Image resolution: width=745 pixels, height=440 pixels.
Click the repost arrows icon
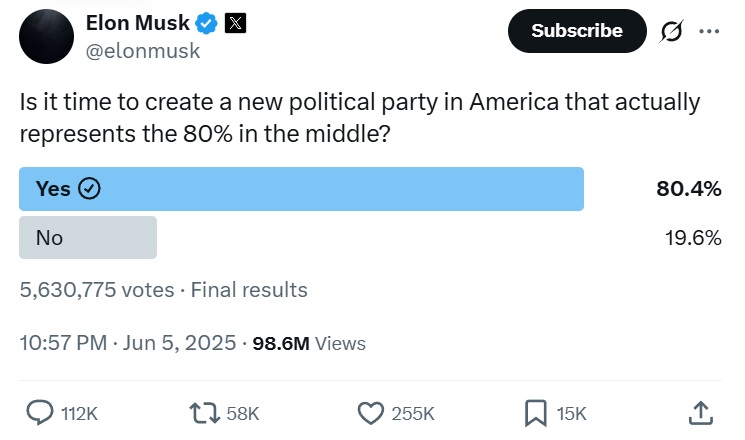pos(205,413)
